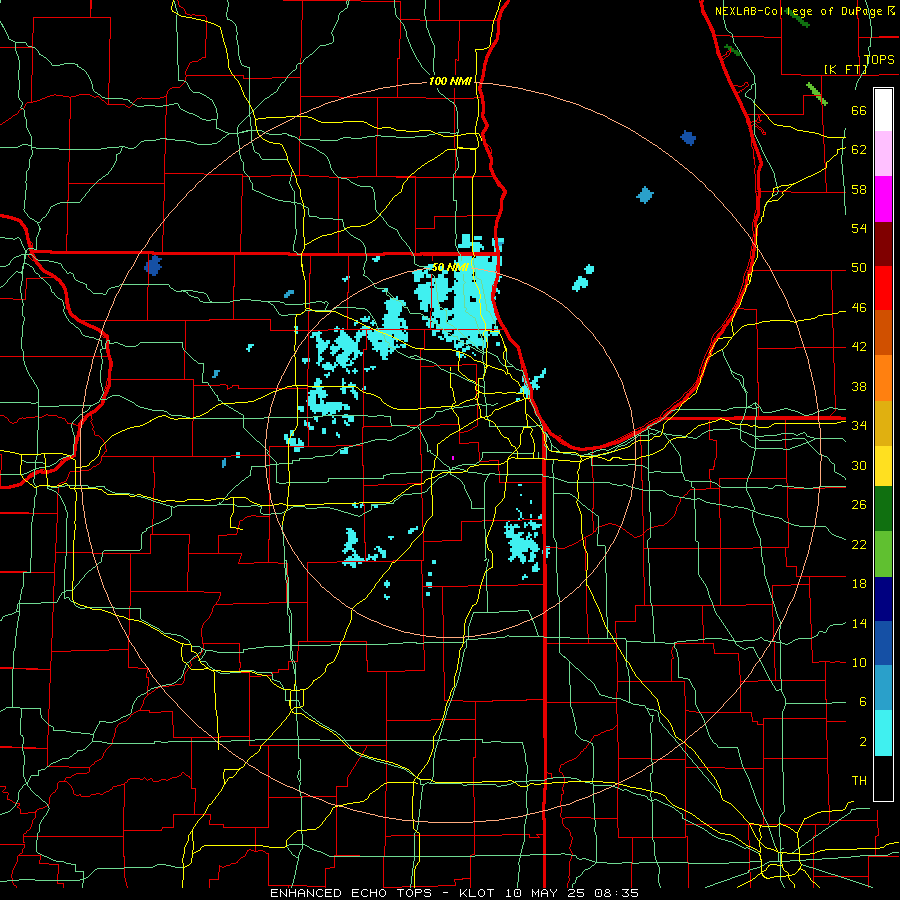Click the [K FT] units label
The width and height of the screenshot is (900, 900).
tap(845, 69)
